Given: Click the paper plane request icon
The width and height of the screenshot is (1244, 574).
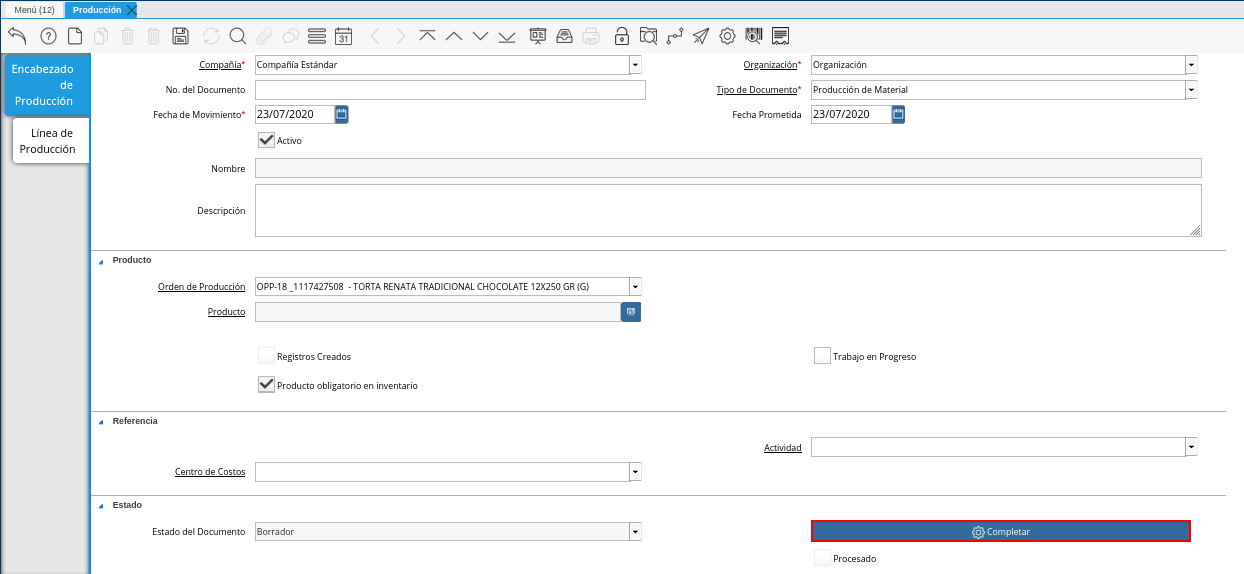Looking at the screenshot, I should (701, 36).
